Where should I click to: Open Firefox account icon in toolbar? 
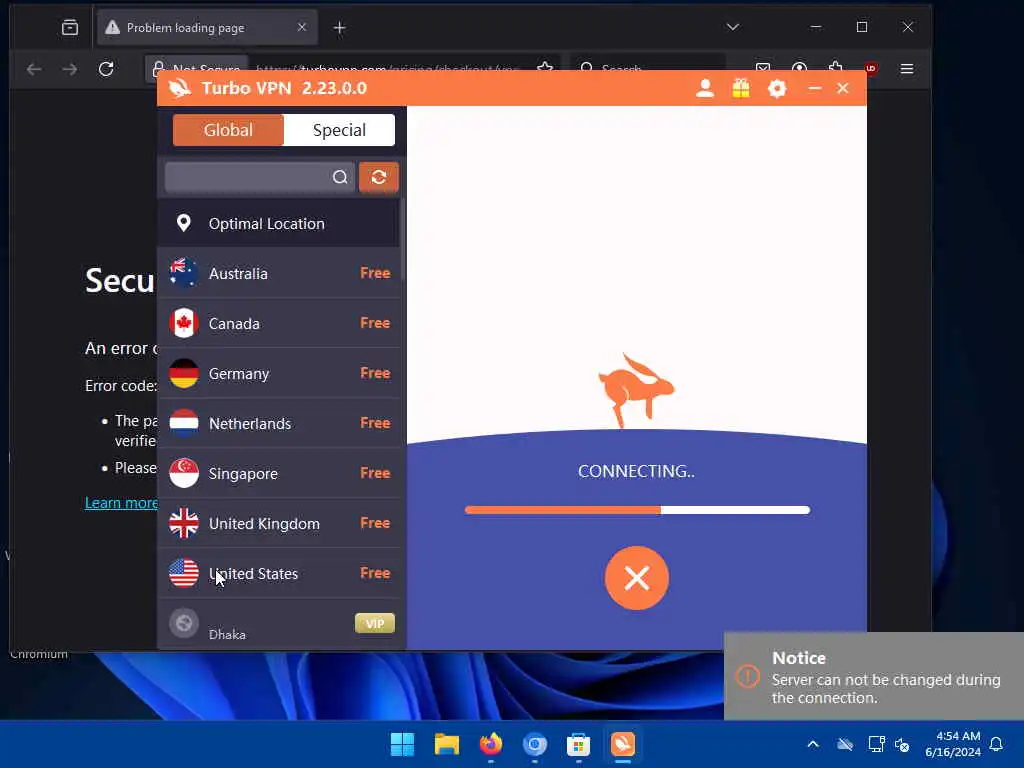click(x=799, y=68)
